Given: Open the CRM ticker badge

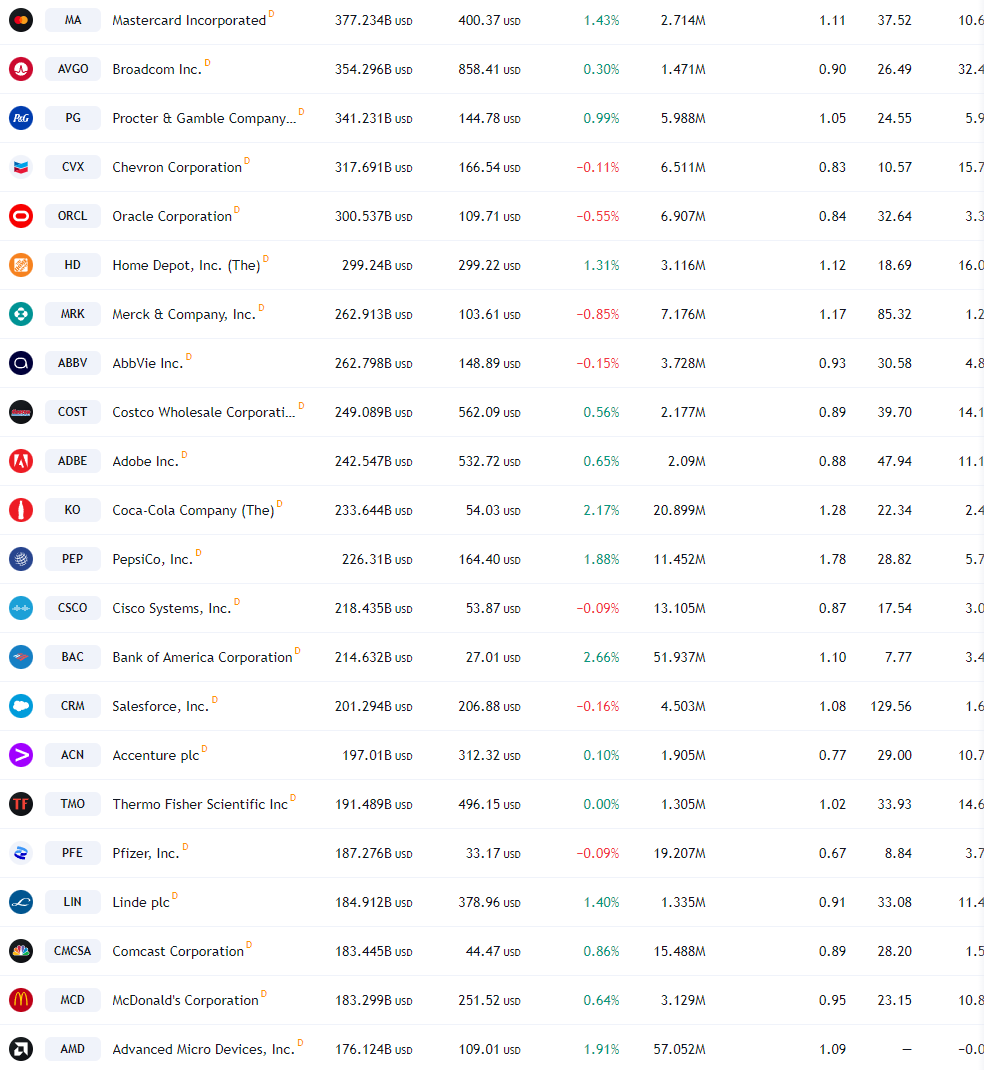Looking at the screenshot, I should [x=72, y=706].
